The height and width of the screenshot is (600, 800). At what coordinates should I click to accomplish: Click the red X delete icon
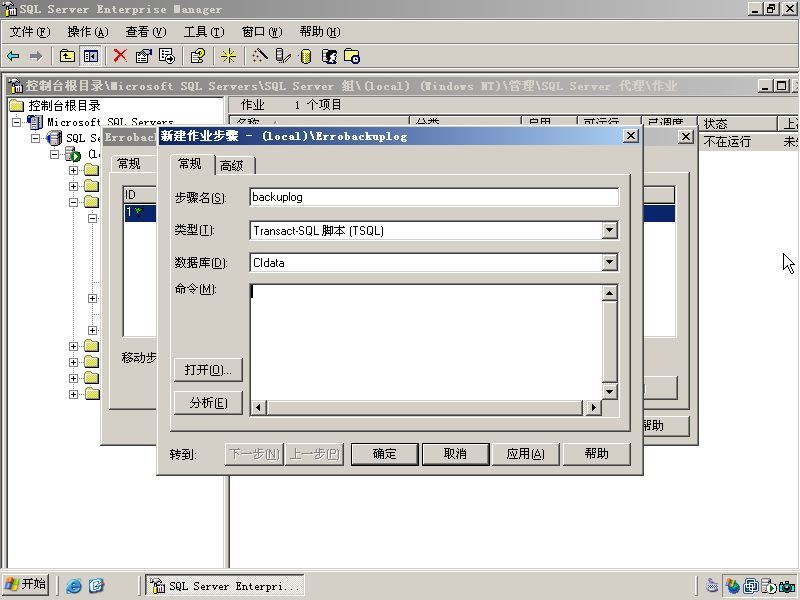pos(120,56)
